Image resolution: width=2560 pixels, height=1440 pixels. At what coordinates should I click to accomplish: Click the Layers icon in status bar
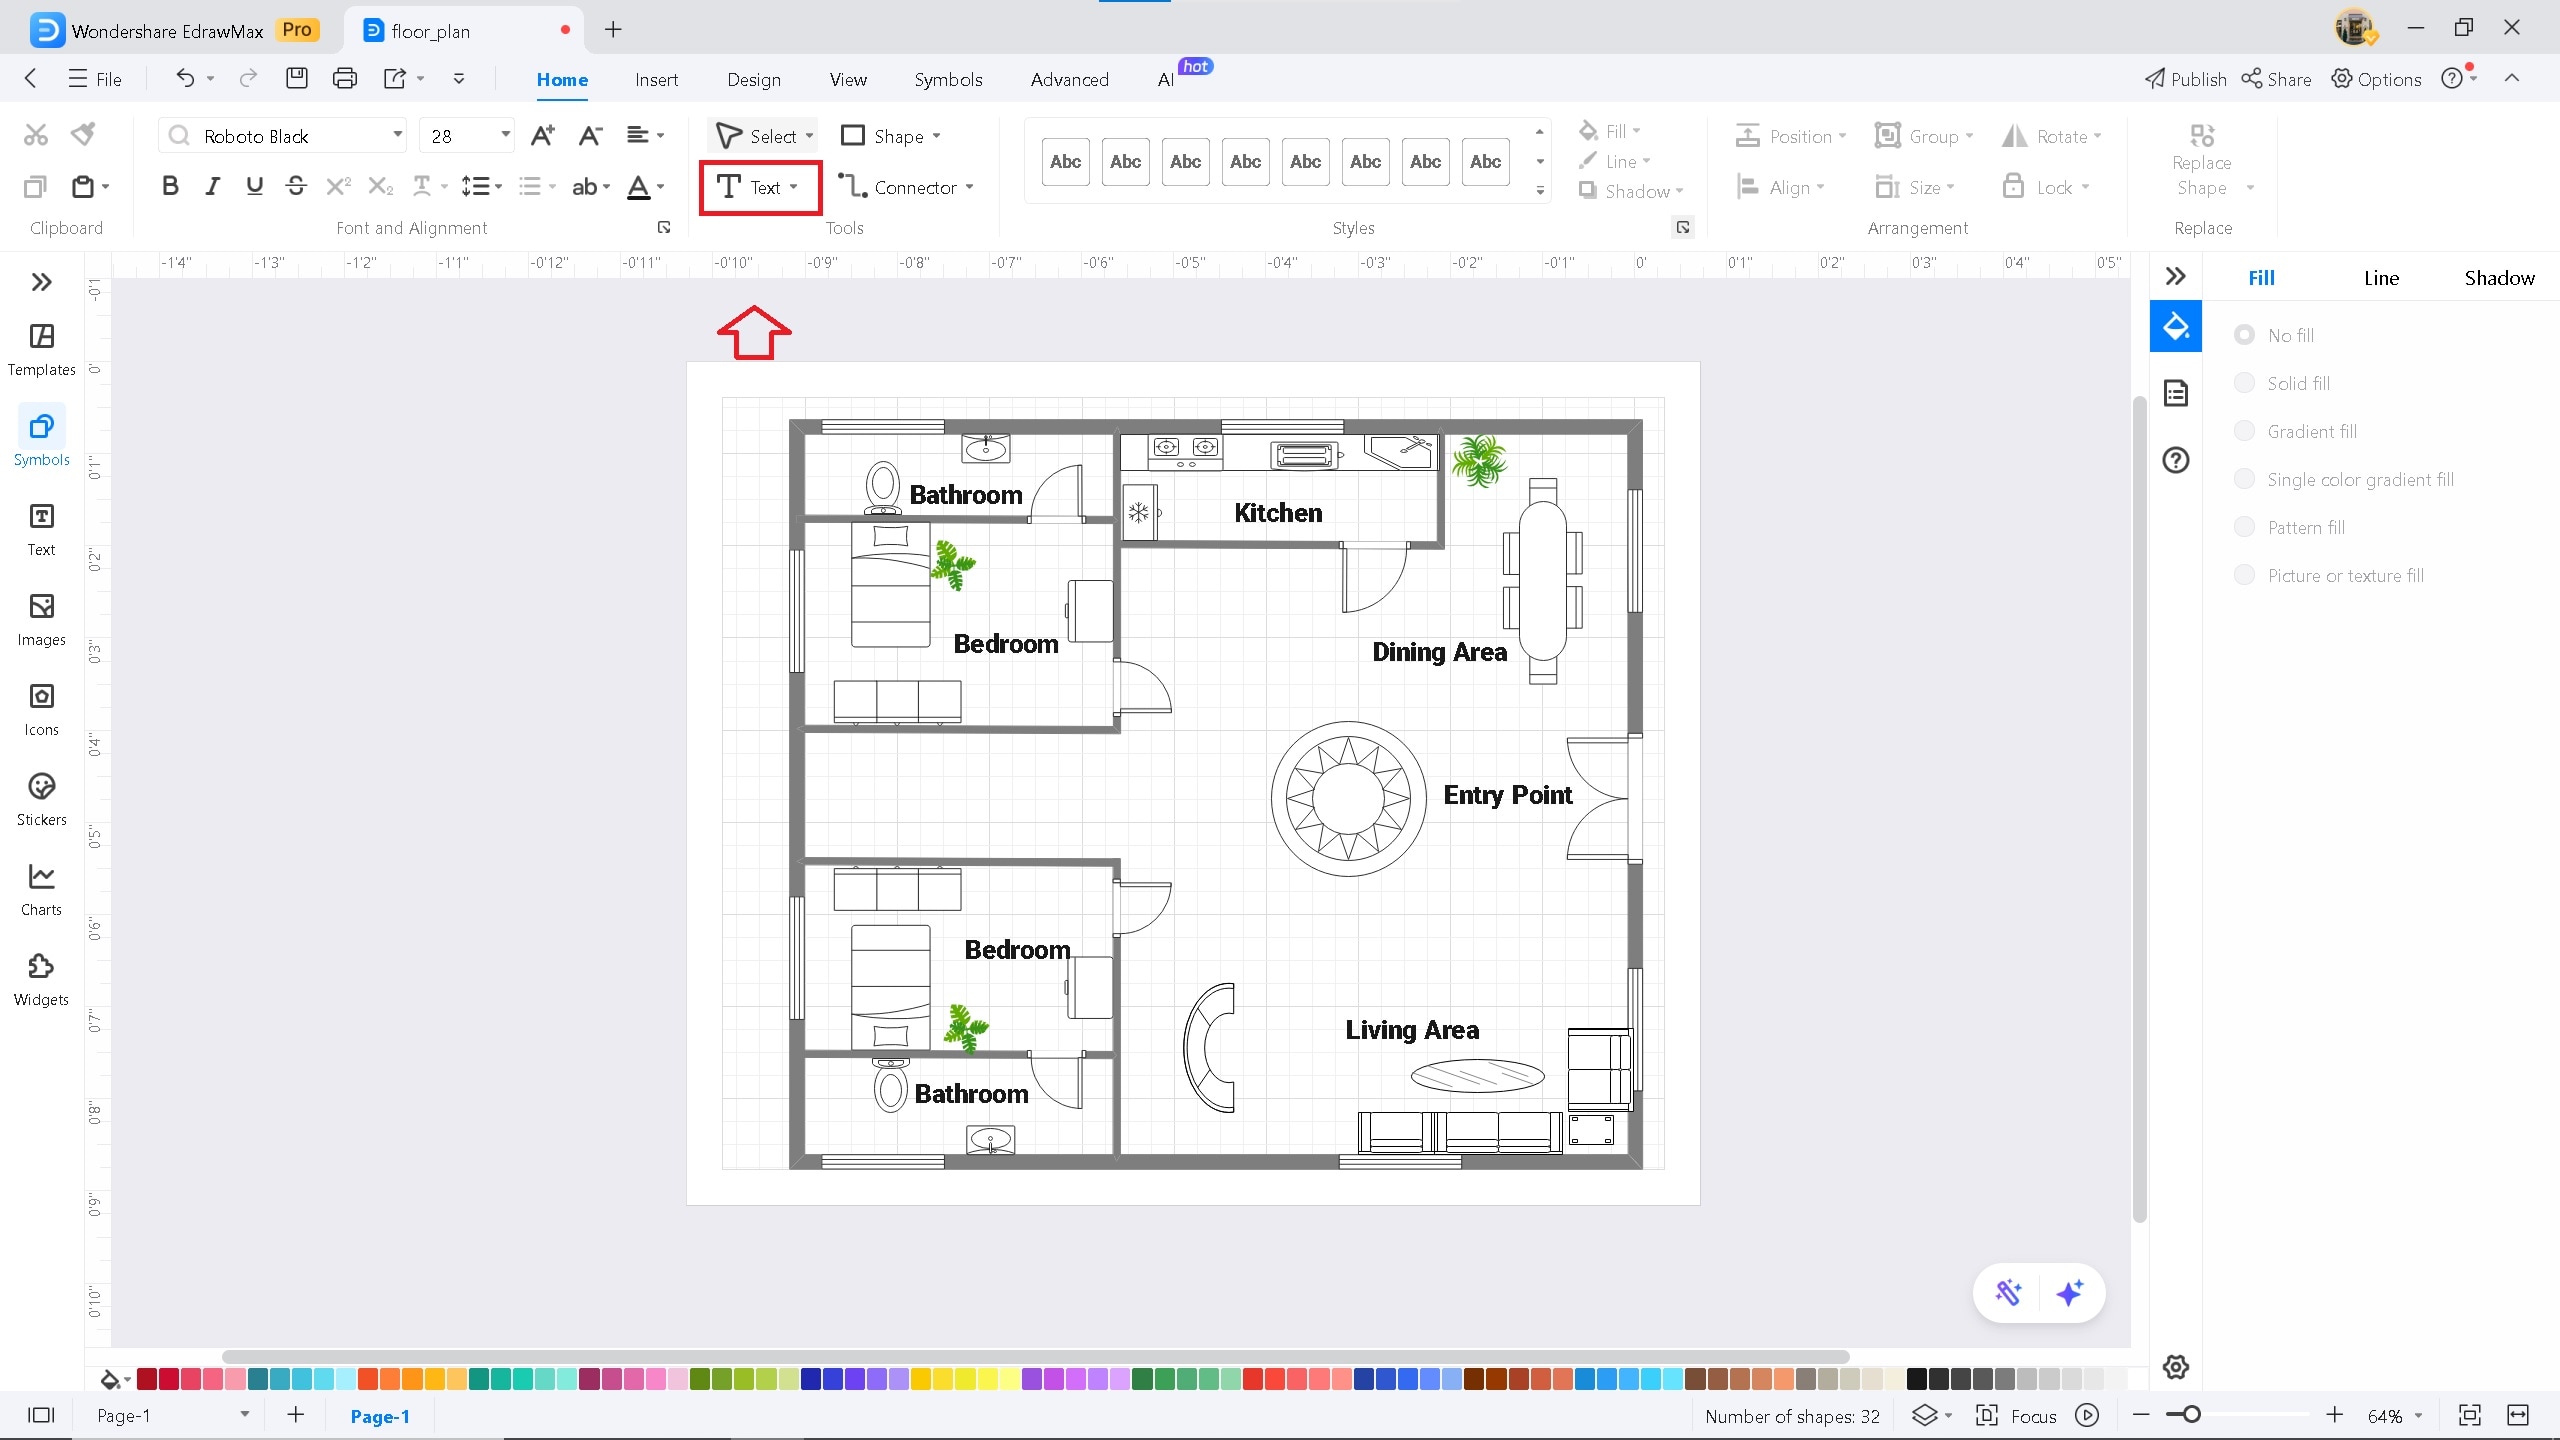tap(1925, 1415)
